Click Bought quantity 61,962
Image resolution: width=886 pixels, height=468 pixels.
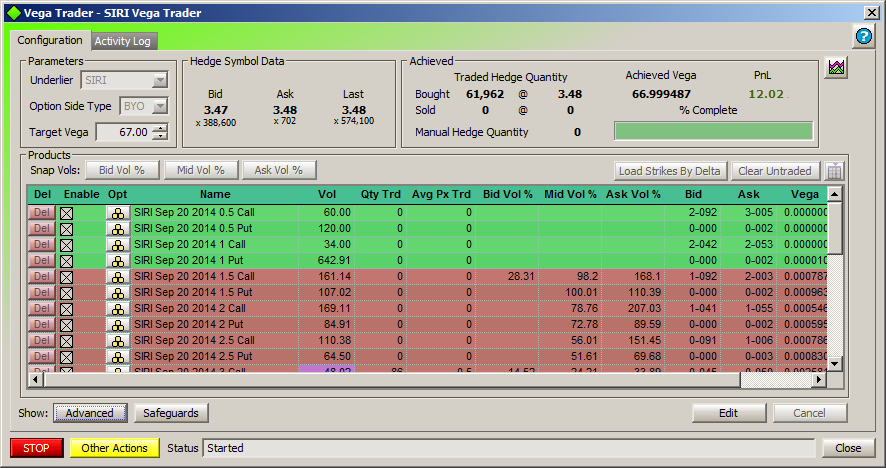(485, 94)
